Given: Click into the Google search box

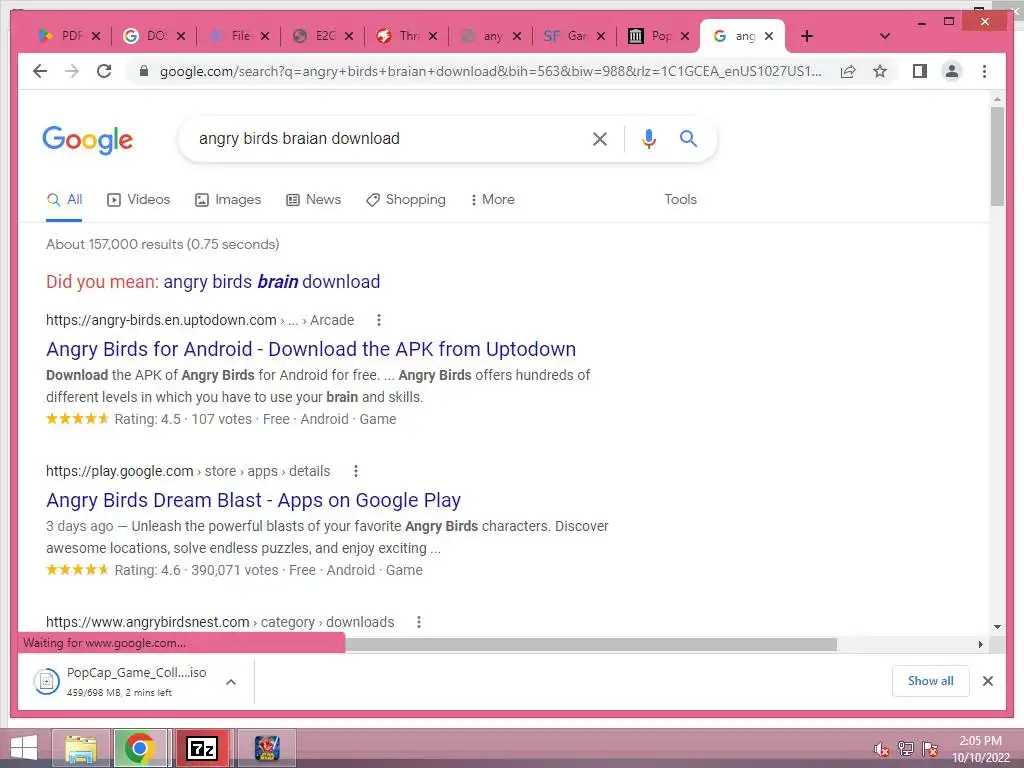Looking at the screenshot, I should click(x=392, y=138).
